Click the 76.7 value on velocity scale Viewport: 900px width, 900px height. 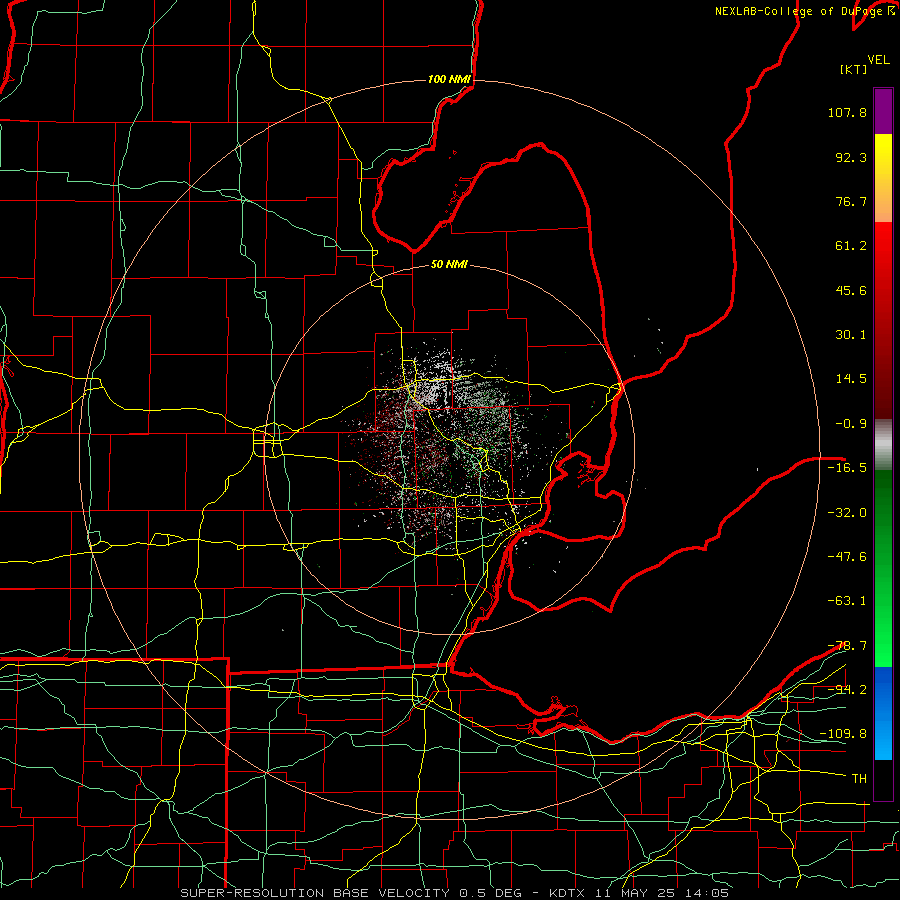[x=851, y=201]
